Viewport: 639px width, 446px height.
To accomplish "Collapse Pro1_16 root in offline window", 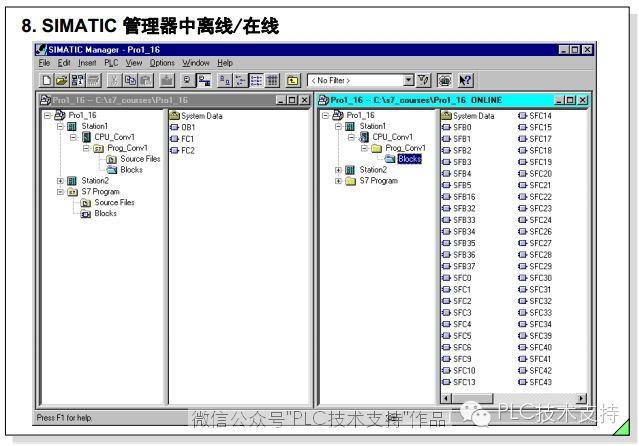I will tap(47, 115).
